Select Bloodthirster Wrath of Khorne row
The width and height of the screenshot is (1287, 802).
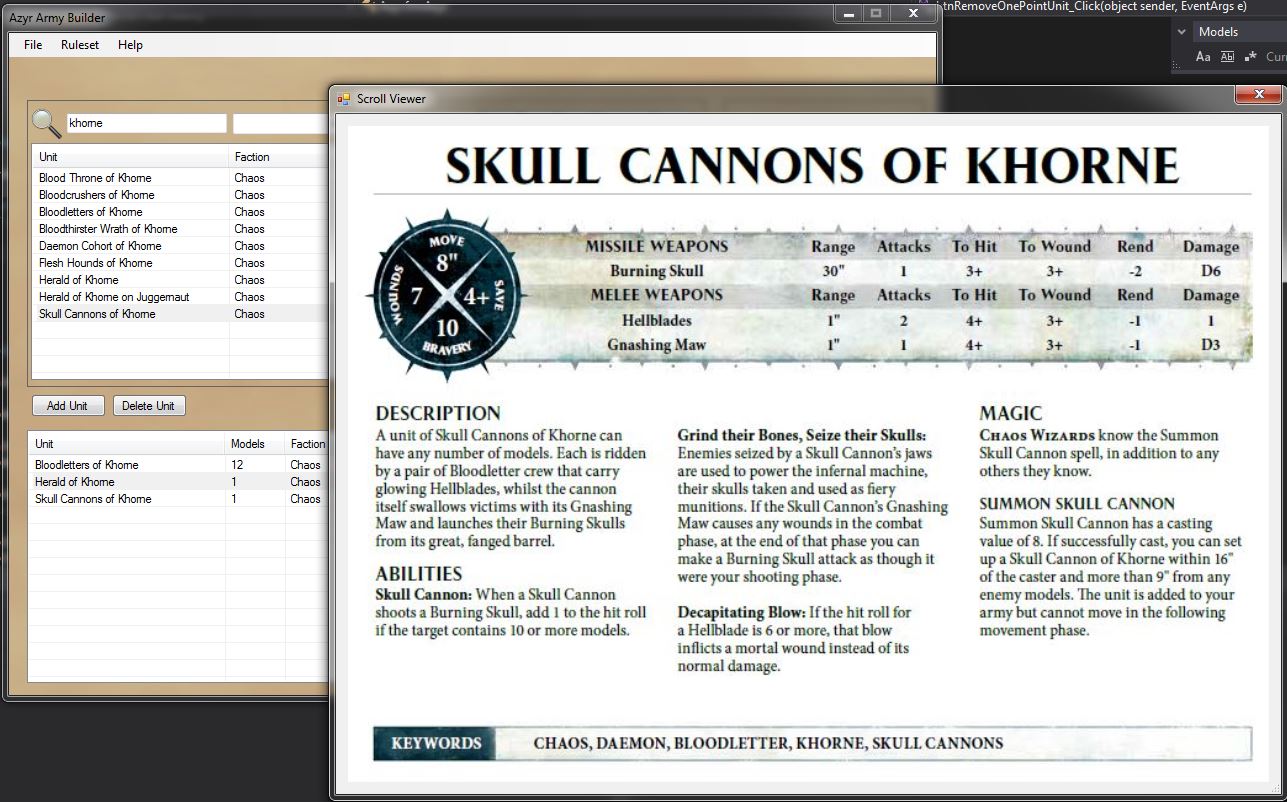click(181, 229)
